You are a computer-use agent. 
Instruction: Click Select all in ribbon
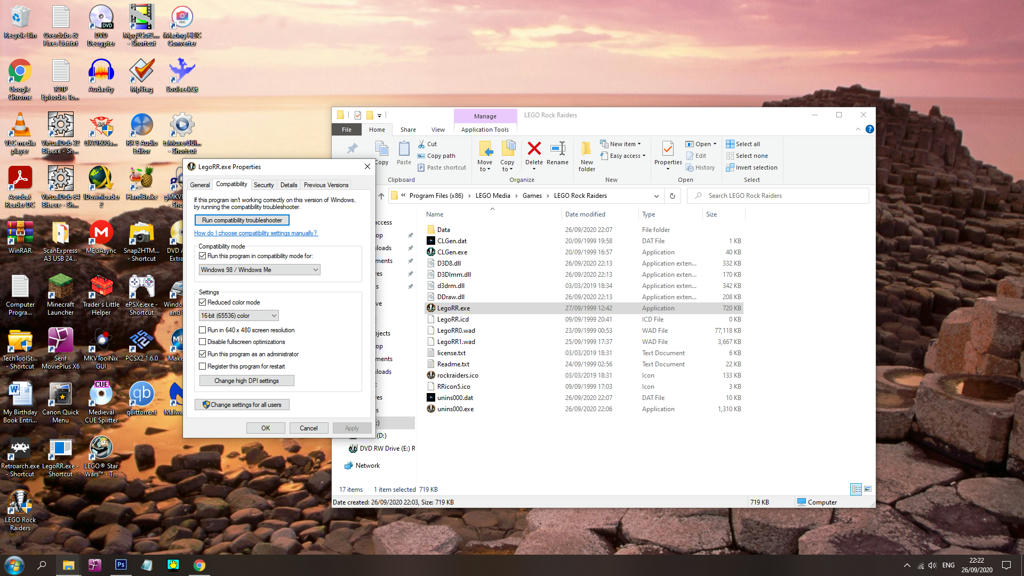(x=743, y=144)
